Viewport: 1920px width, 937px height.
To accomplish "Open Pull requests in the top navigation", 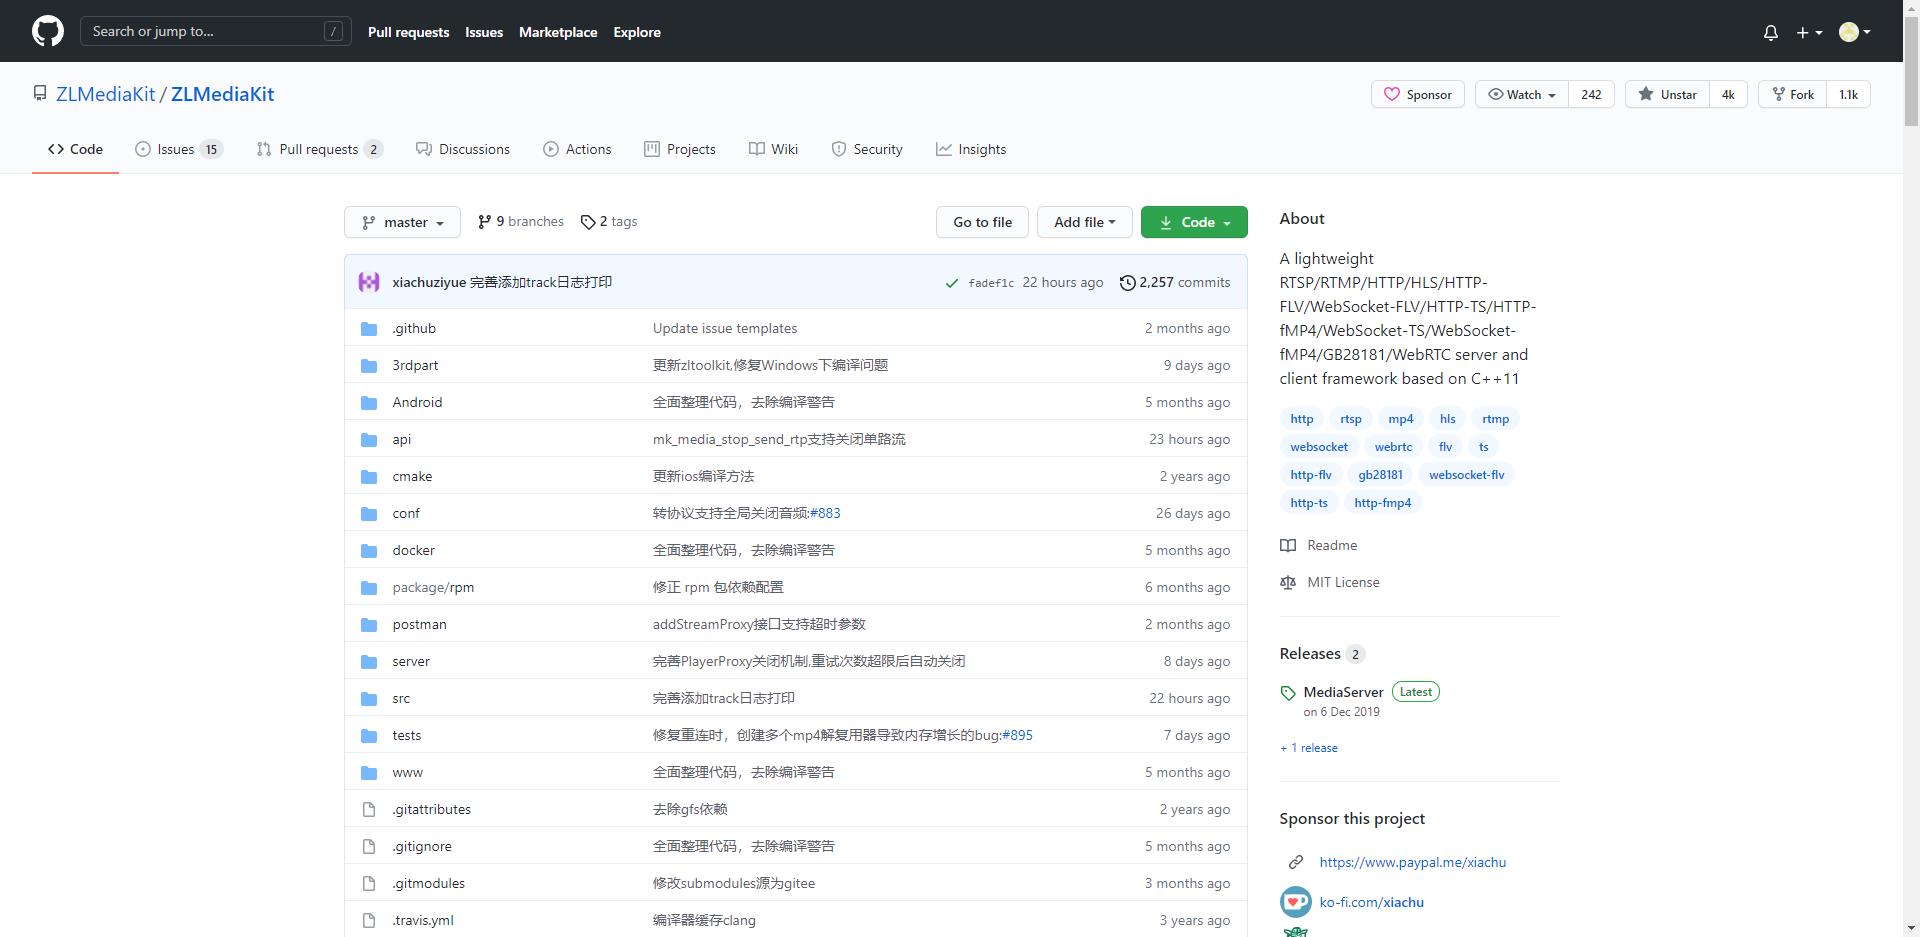I will 408,32.
